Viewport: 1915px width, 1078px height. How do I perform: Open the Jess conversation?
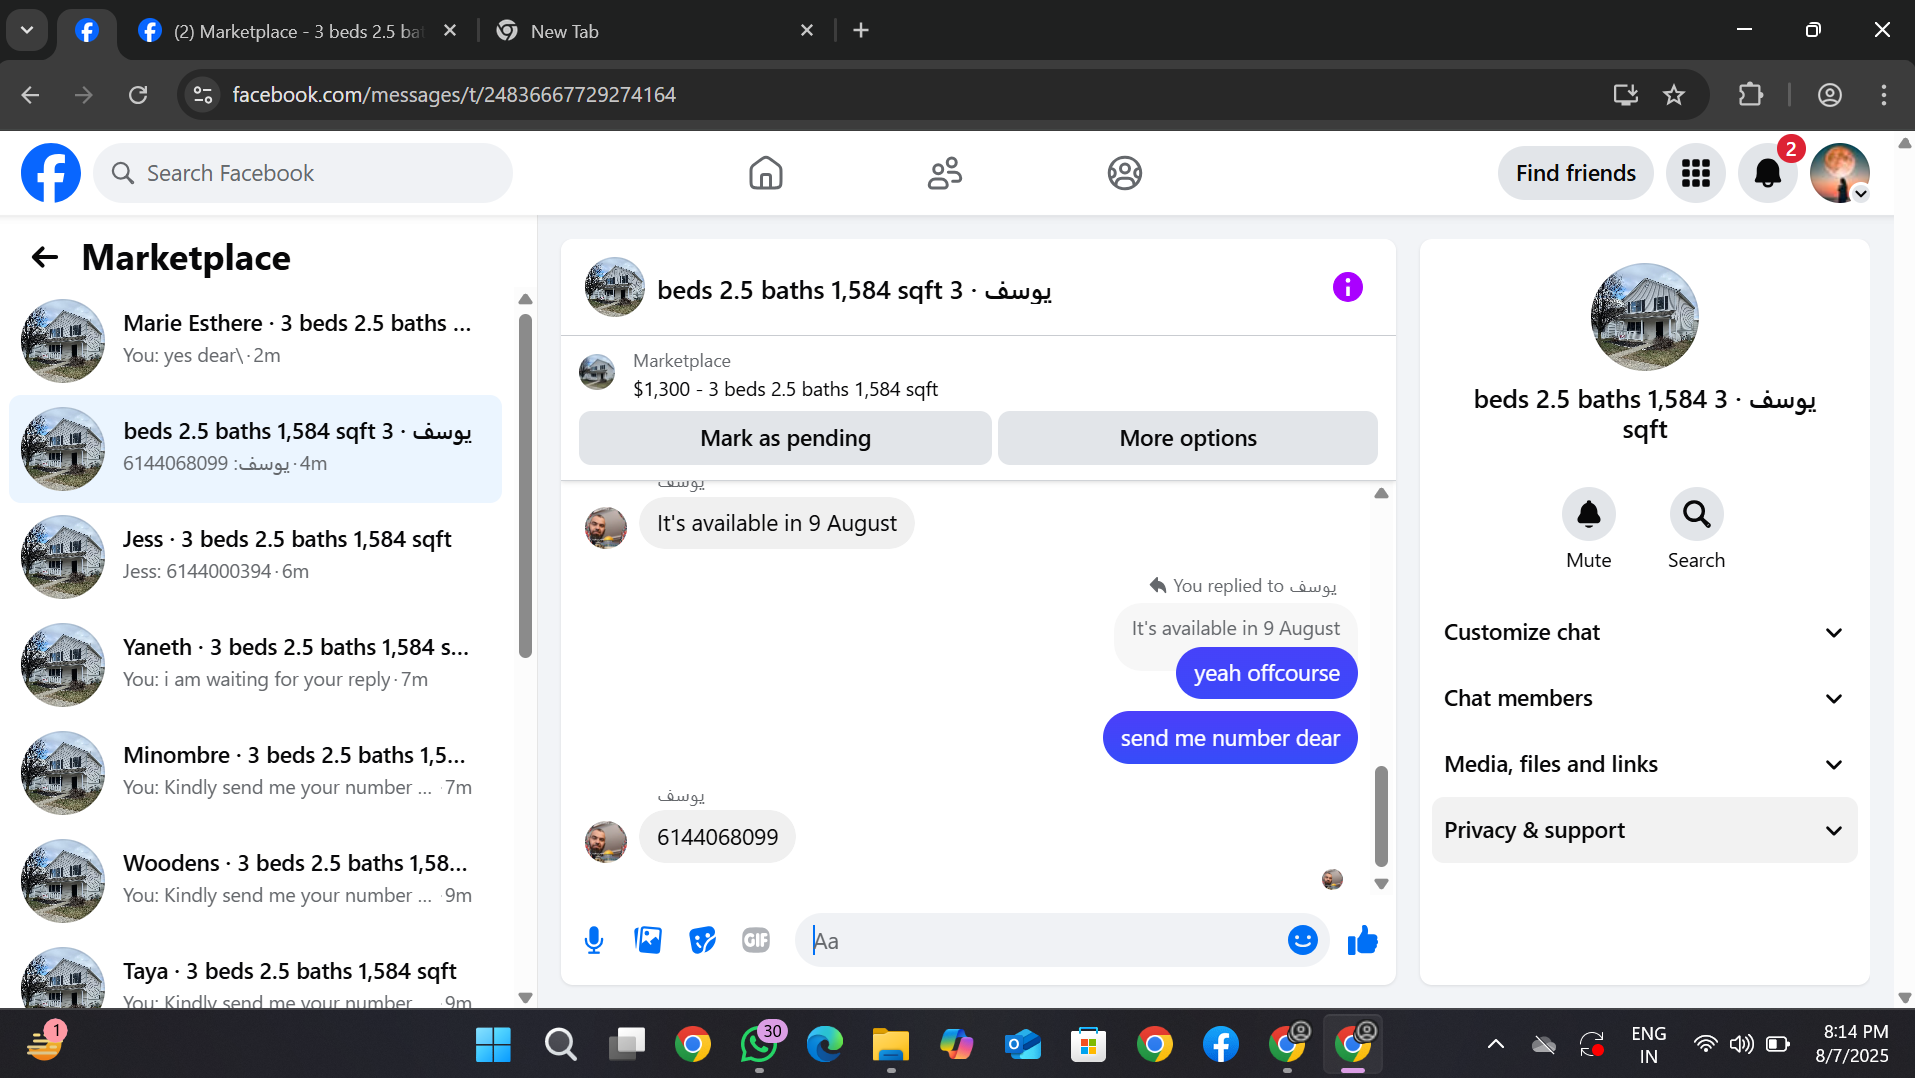click(x=255, y=557)
